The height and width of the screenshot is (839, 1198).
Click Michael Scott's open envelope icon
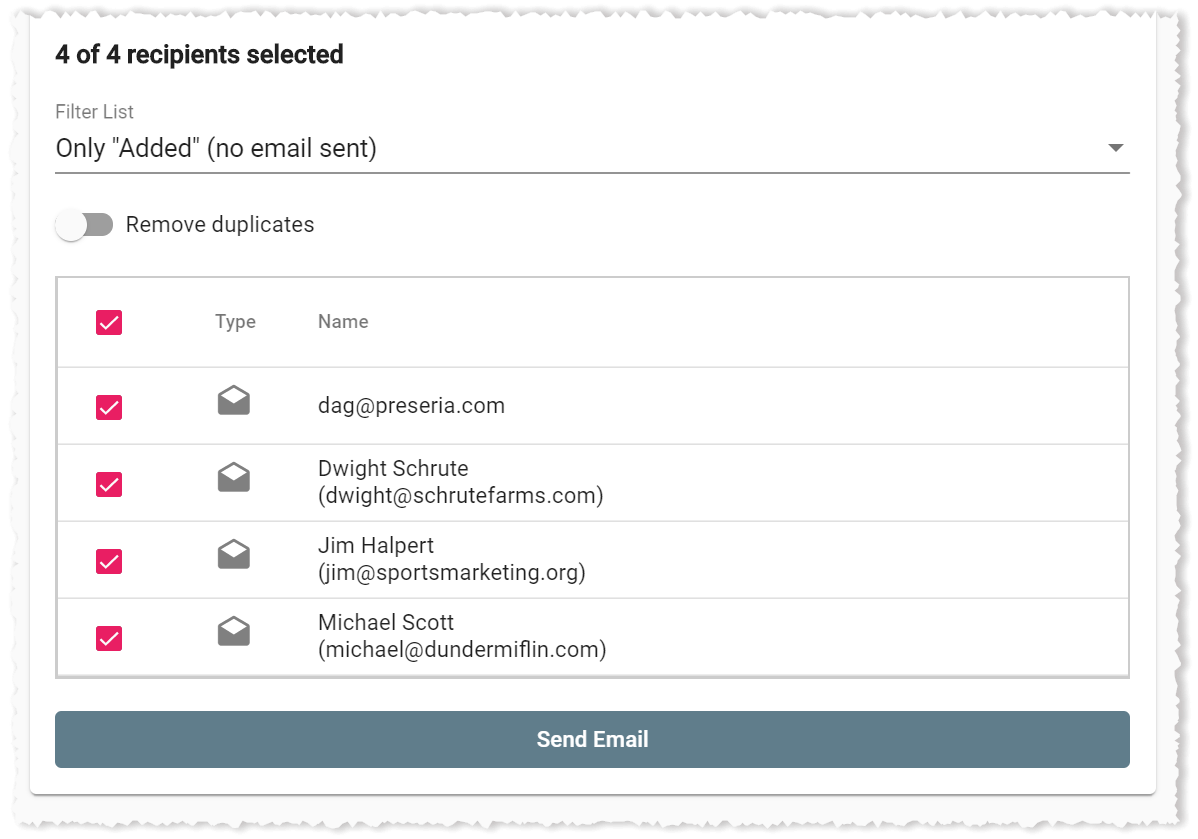point(234,632)
